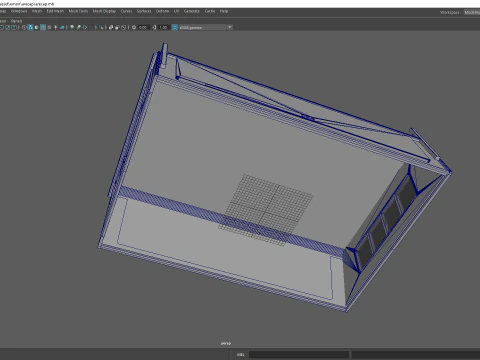
Task: Toggle depth of field icon
Action: click(91, 27)
